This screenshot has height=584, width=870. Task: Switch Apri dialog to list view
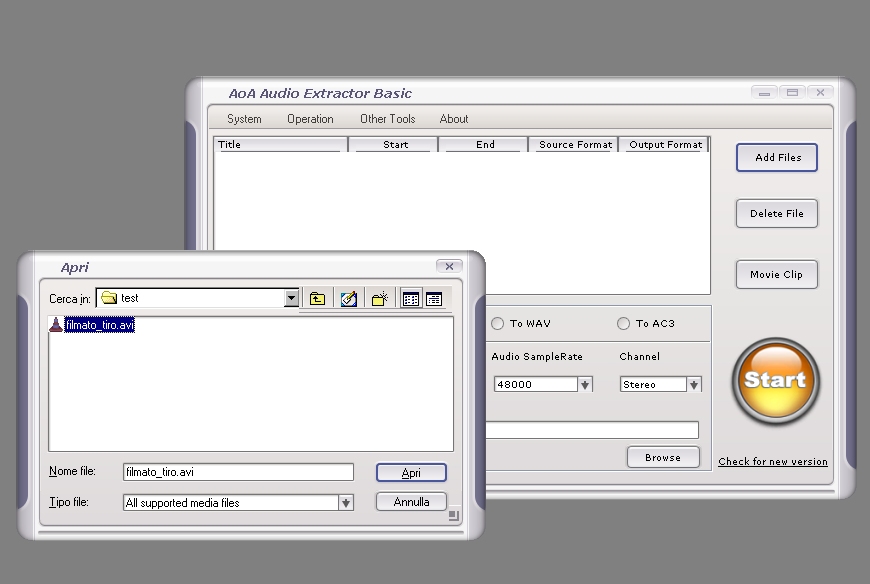[x=411, y=299]
